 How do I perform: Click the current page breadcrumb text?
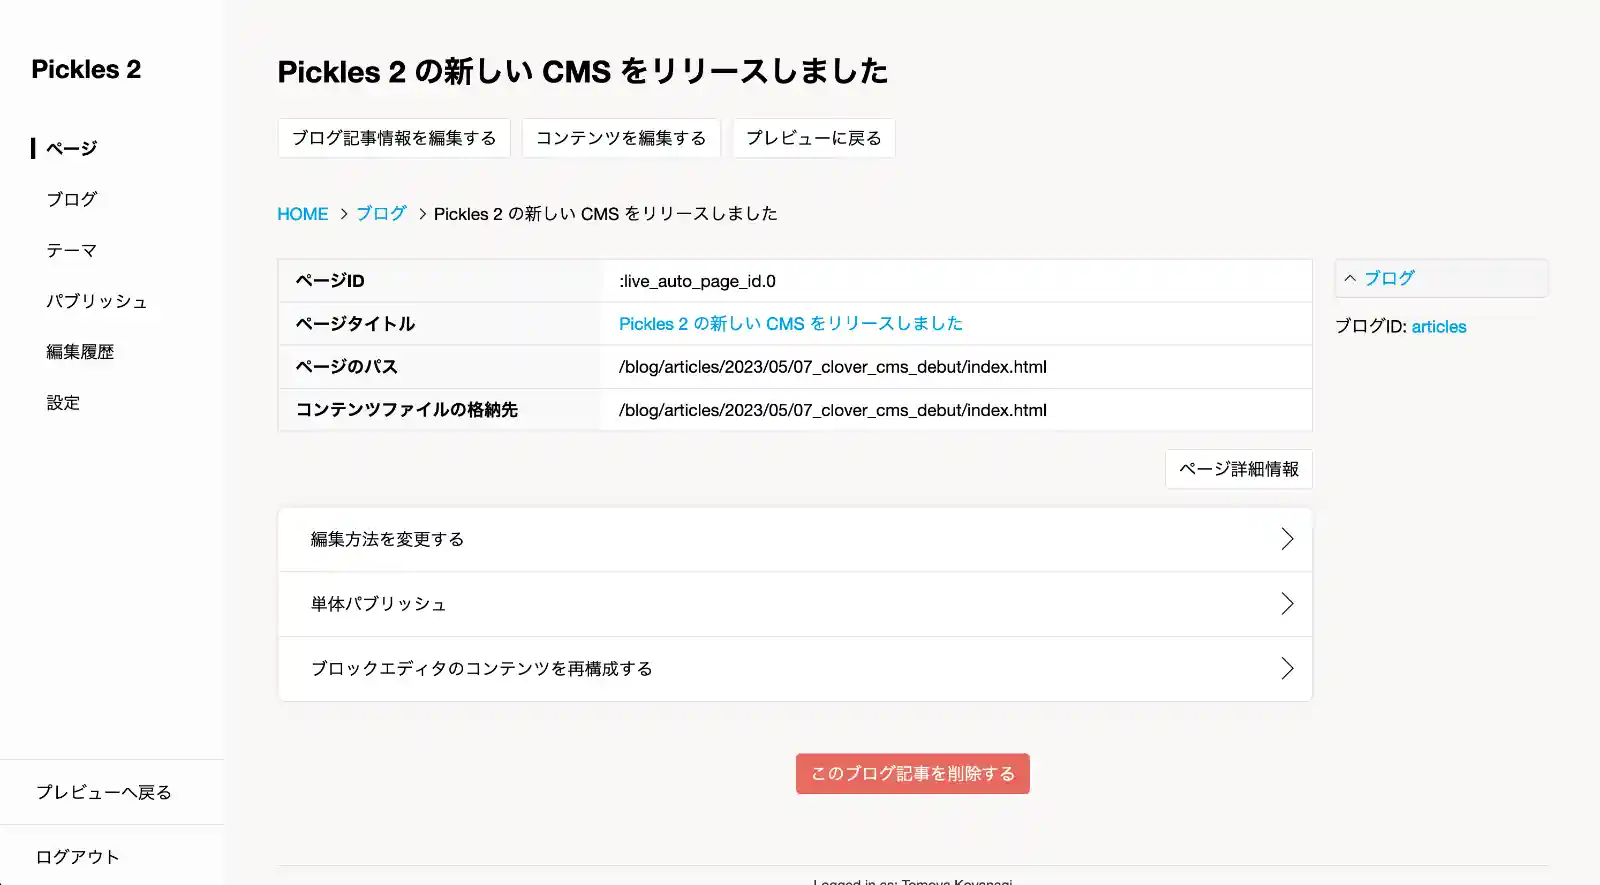pyautogui.click(x=606, y=214)
